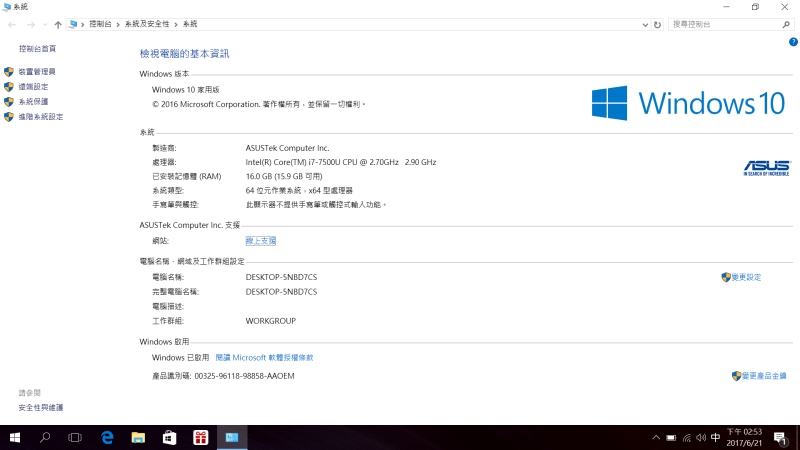Open 裝置管理員 from left sidebar
The height and width of the screenshot is (450, 800).
pyautogui.click(x=37, y=72)
